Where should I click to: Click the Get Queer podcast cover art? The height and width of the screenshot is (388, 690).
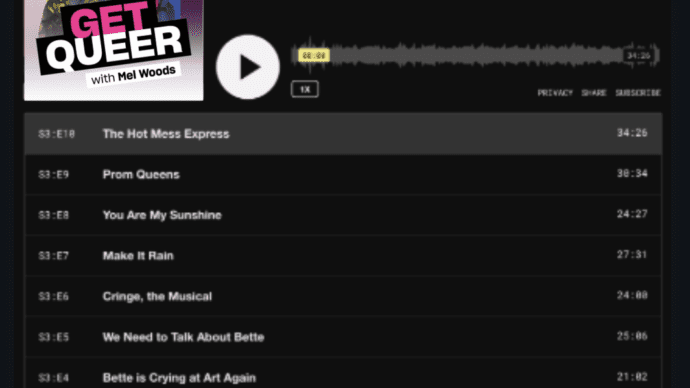[x=114, y=50]
